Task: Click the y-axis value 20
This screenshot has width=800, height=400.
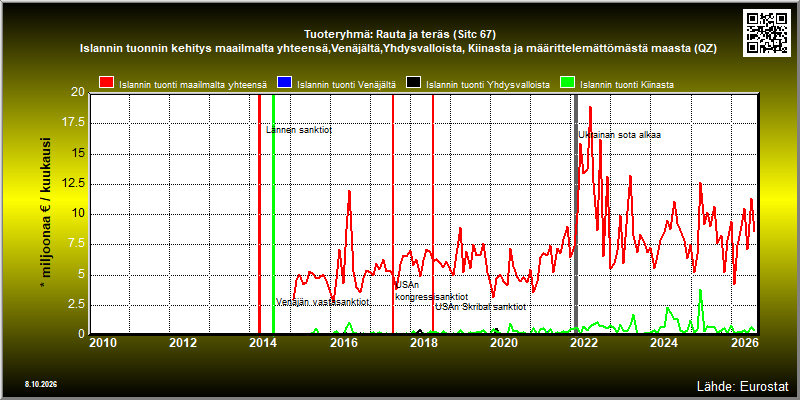Action: [x=78, y=92]
